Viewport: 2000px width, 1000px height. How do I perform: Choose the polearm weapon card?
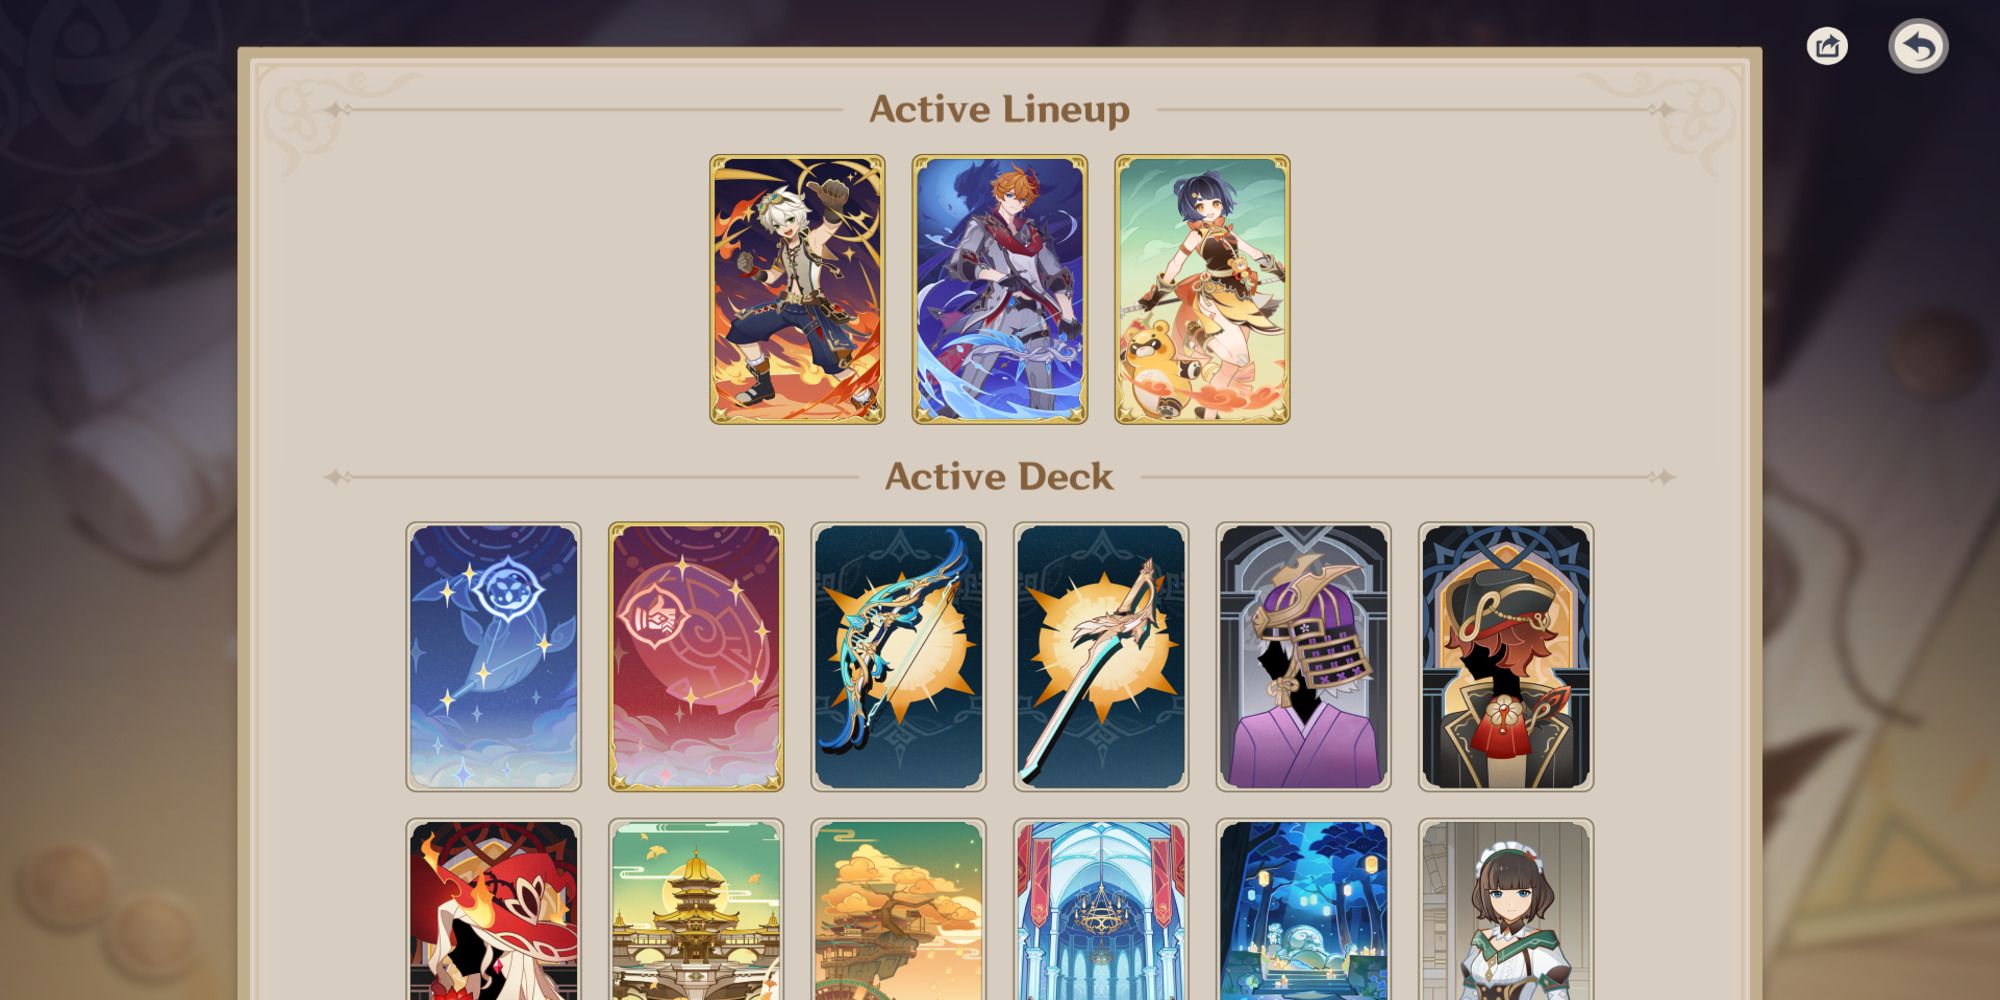click(x=1101, y=657)
